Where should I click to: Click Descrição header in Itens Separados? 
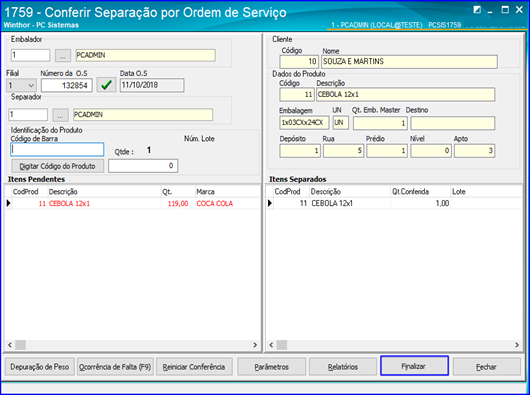pyautogui.click(x=350, y=192)
